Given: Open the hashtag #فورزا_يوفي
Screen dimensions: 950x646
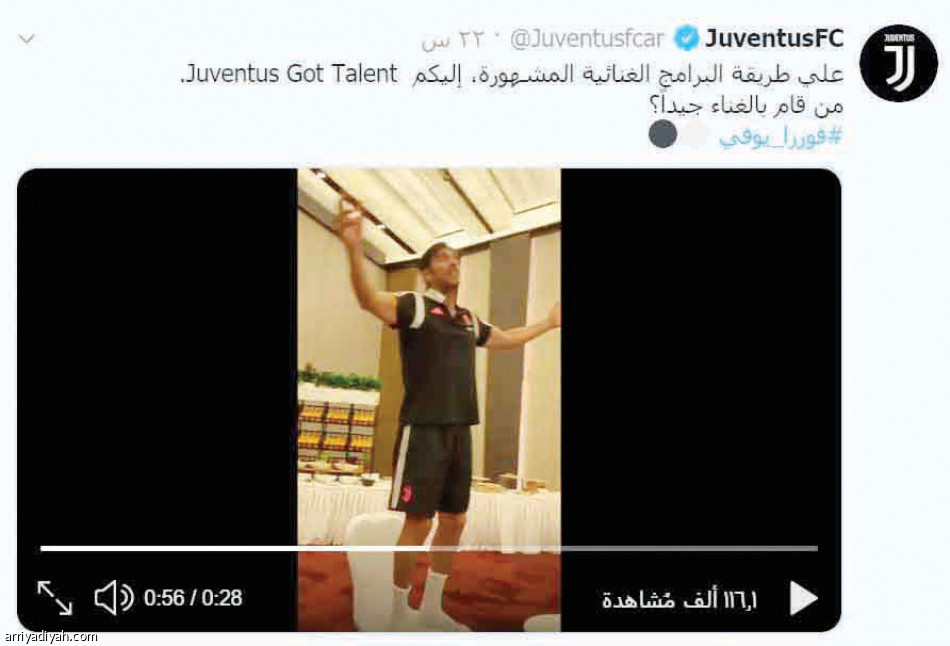Looking at the screenshot, I should 780,137.
